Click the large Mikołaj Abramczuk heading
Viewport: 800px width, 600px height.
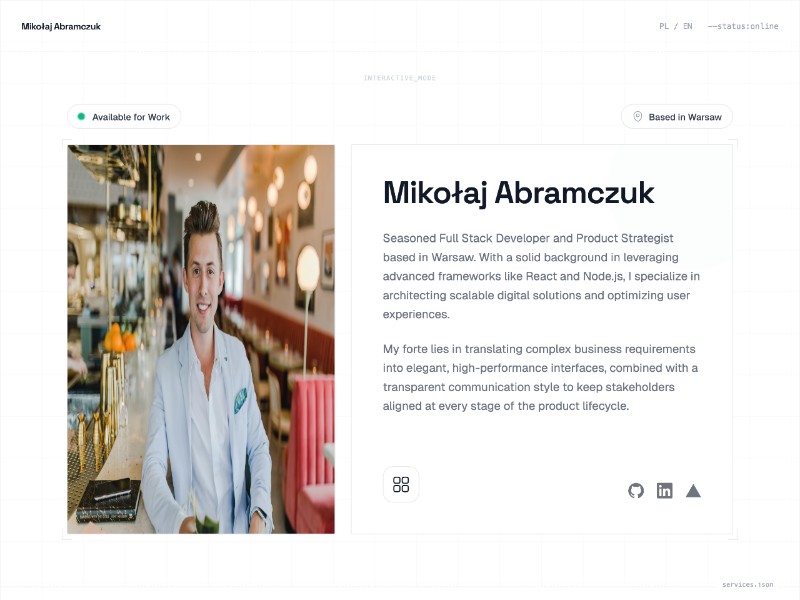coord(518,193)
